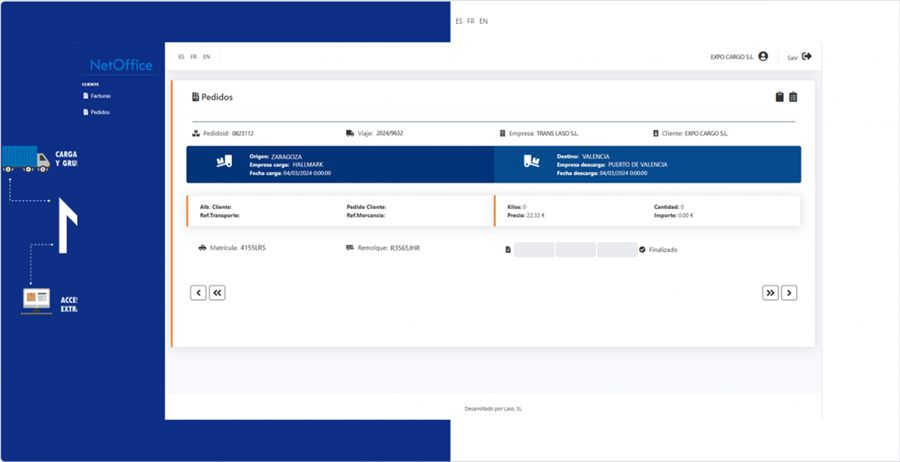The image size is (900, 462).
Task: Click the Alb. Cliente label
Action: pyautogui.click(x=216, y=207)
